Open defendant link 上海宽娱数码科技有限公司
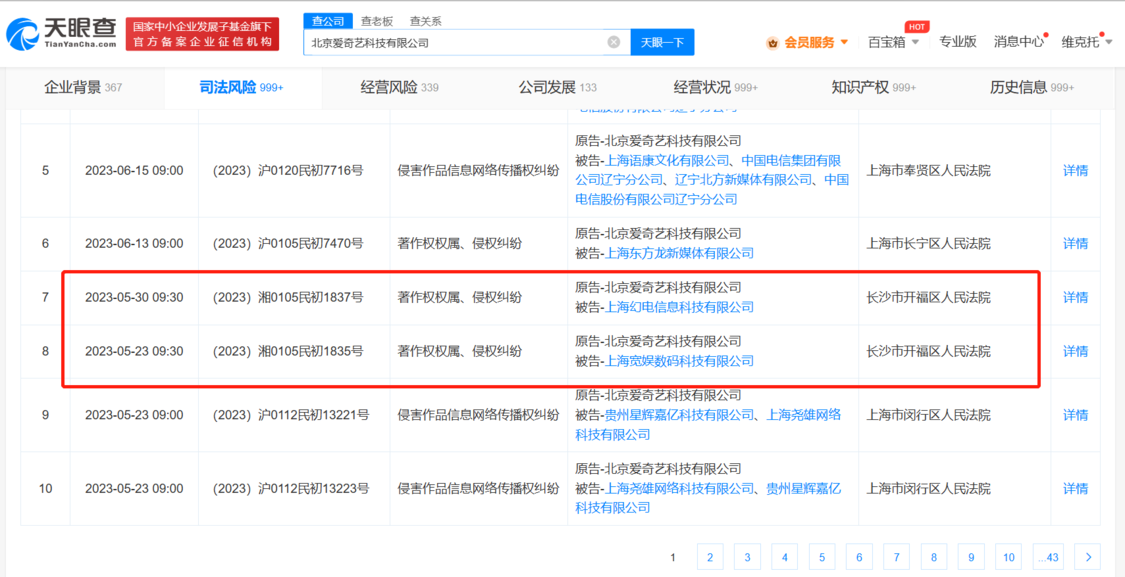The width and height of the screenshot is (1125, 577). tap(680, 361)
